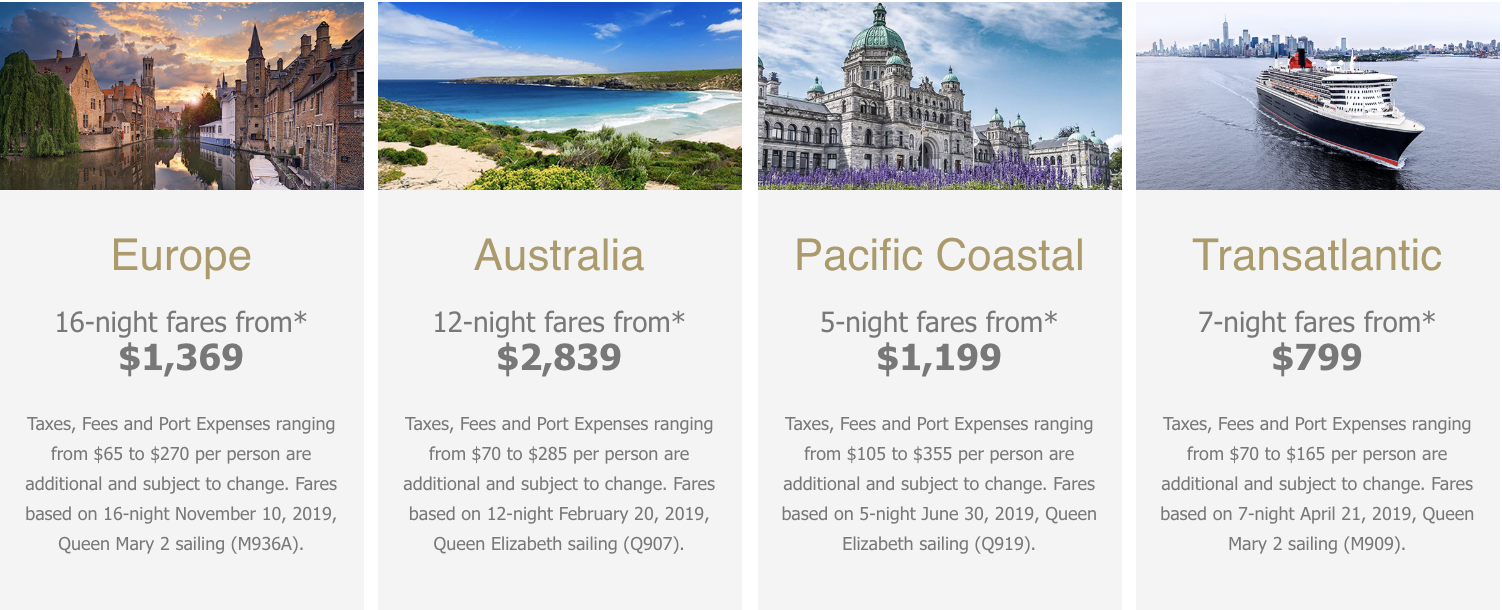This screenshot has width=1502, height=610.
Task: Open the Australia beach photo
Action: (x=560, y=95)
